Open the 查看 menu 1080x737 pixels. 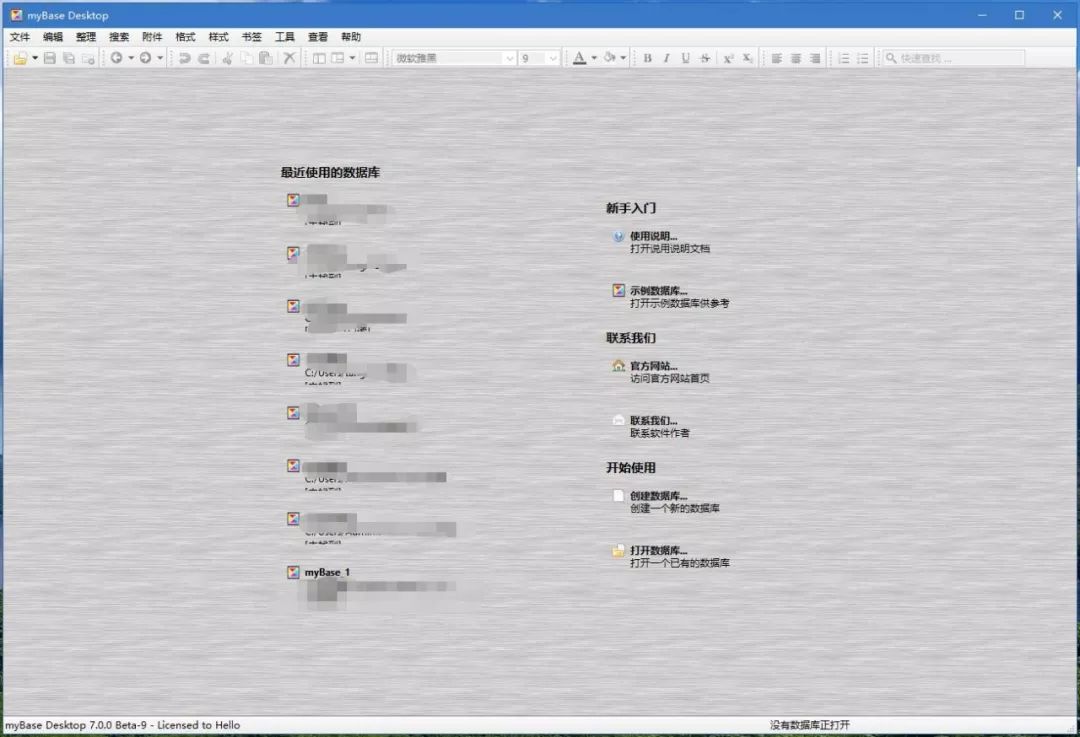(x=318, y=37)
